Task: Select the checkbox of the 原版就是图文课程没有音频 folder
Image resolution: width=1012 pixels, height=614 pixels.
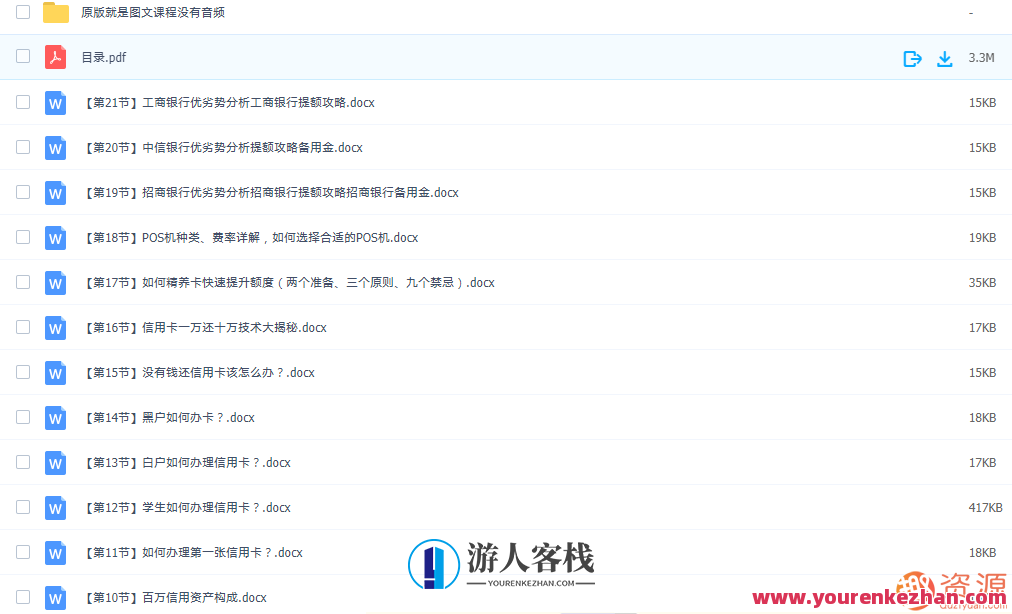Action: (x=22, y=12)
